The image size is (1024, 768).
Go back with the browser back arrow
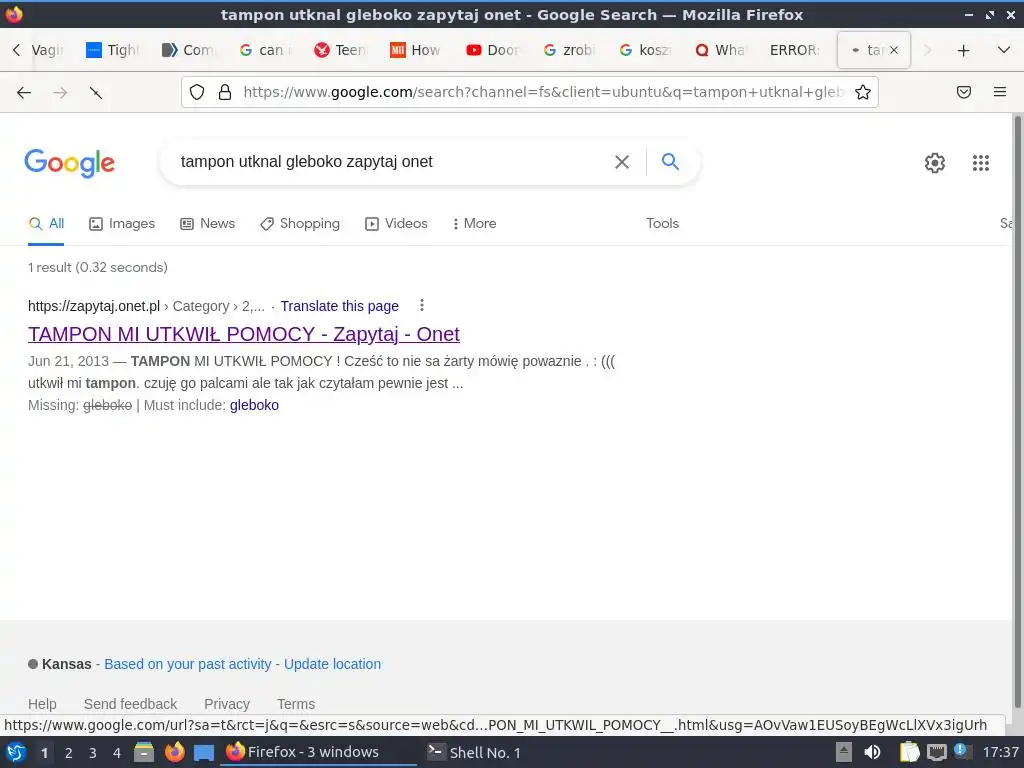click(x=24, y=93)
